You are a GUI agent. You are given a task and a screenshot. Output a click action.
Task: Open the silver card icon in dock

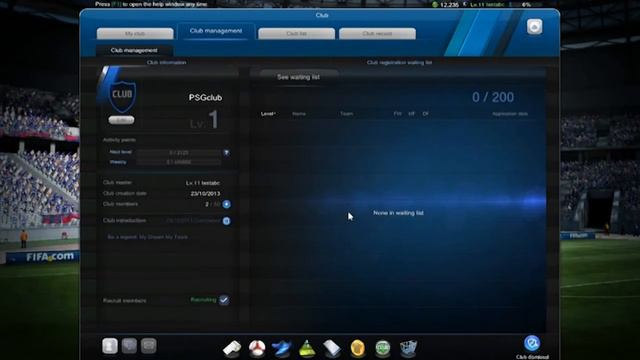[332, 349]
